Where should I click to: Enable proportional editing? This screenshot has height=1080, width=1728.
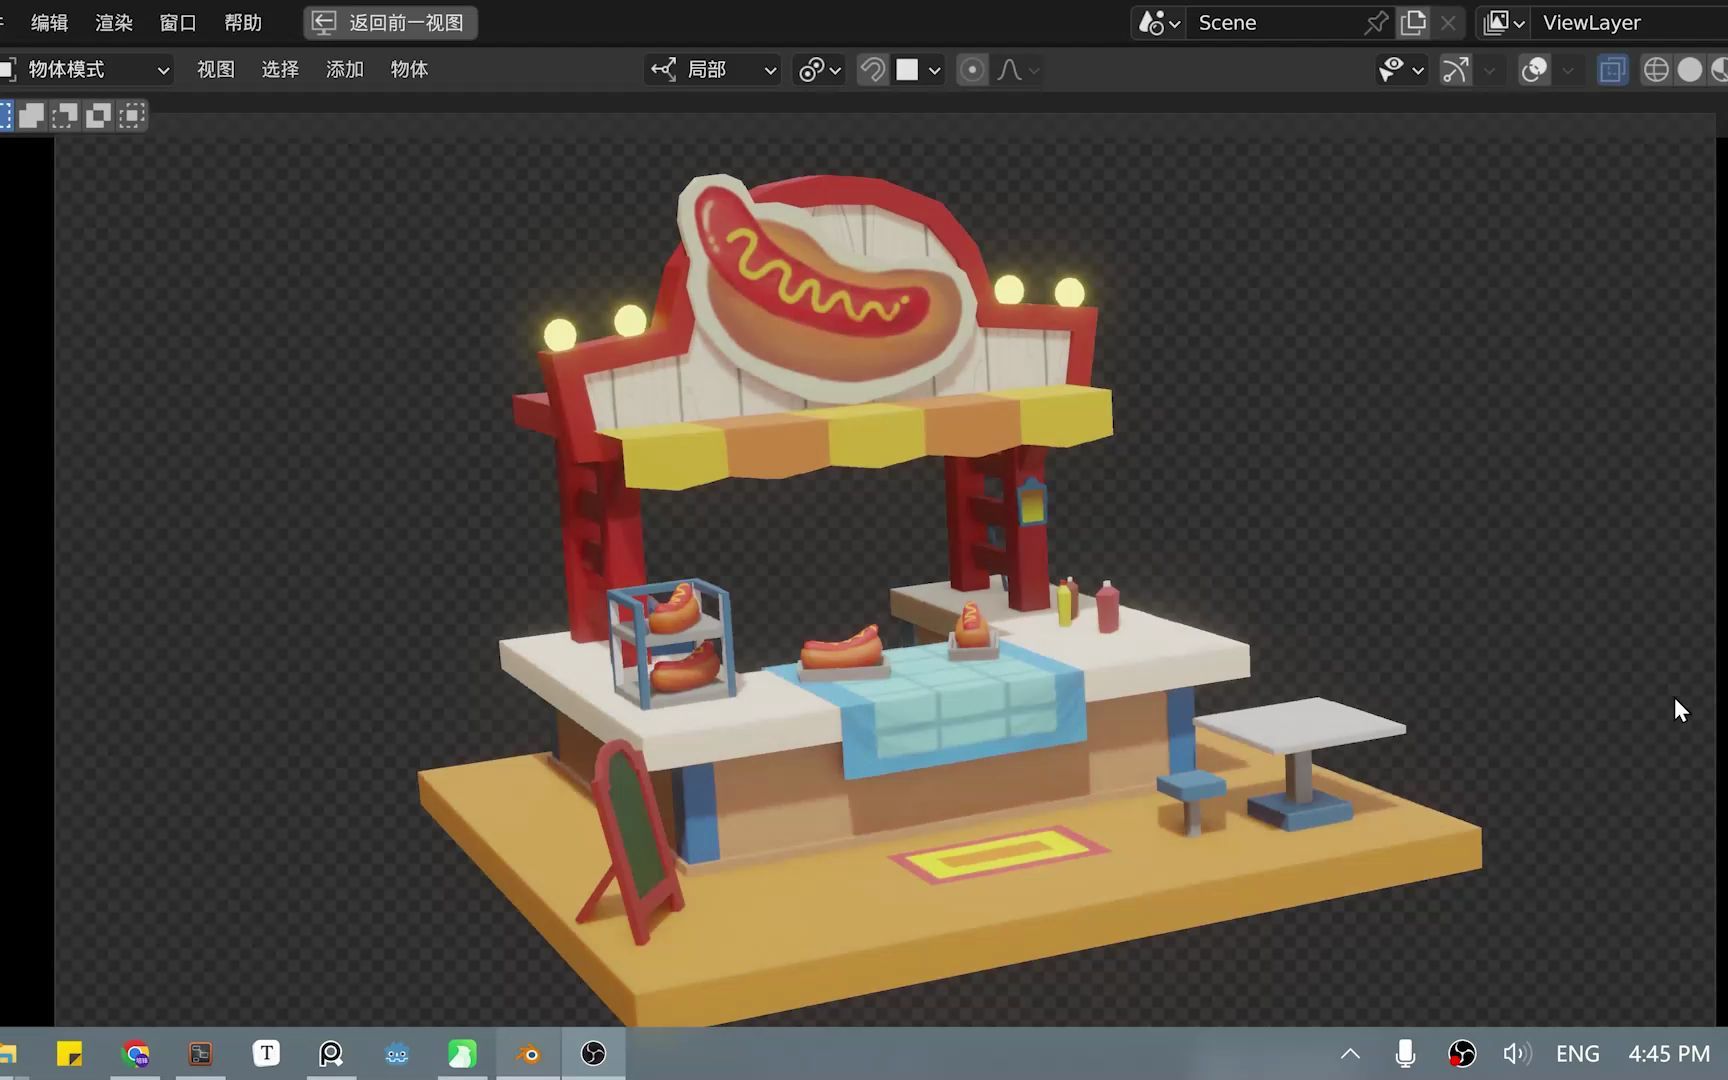pos(972,70)
